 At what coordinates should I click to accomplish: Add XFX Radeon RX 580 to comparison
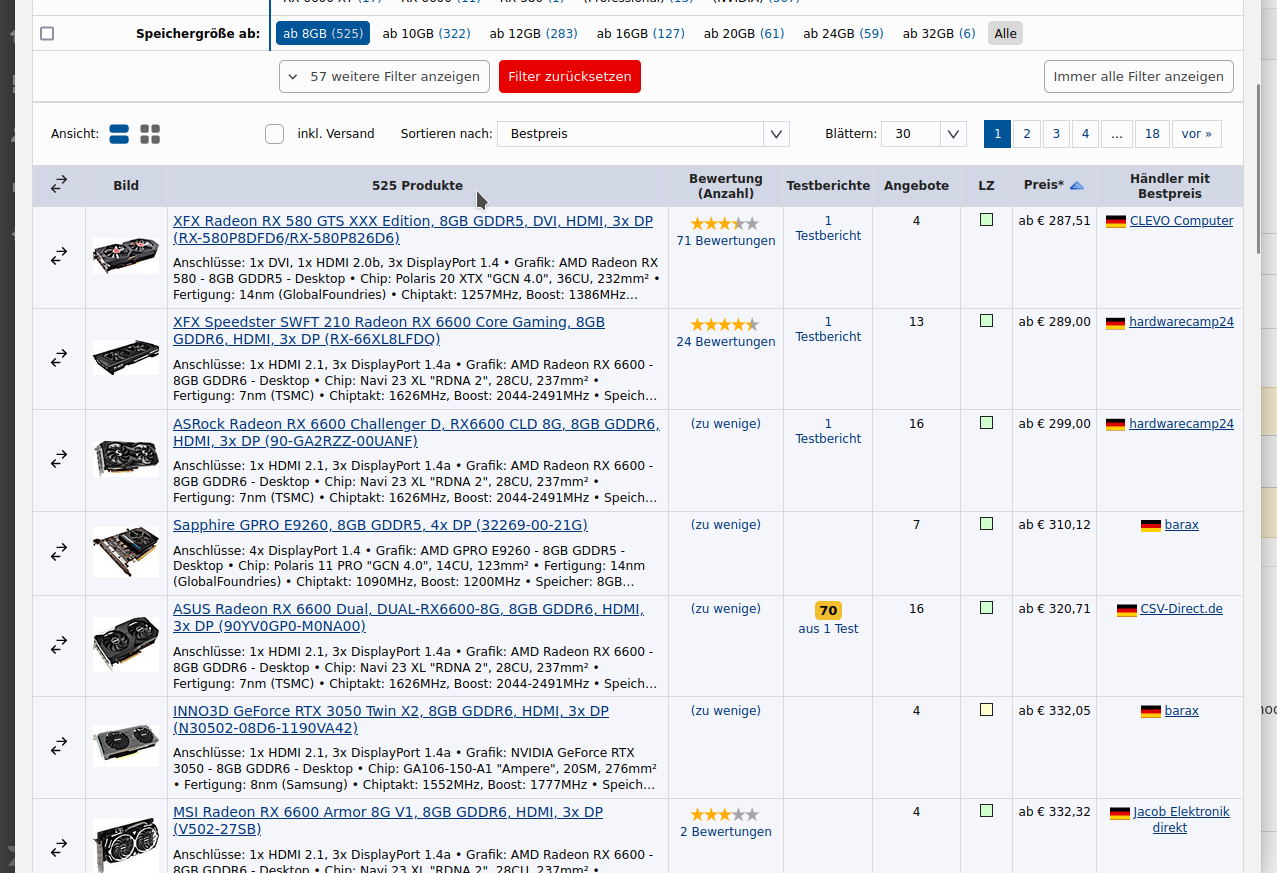pos(59,256)
